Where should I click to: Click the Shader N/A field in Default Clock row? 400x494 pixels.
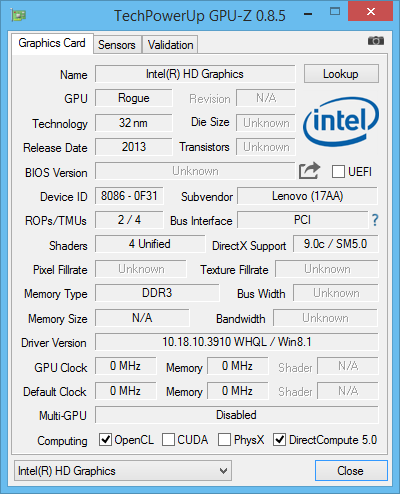[x=348, y=390]
